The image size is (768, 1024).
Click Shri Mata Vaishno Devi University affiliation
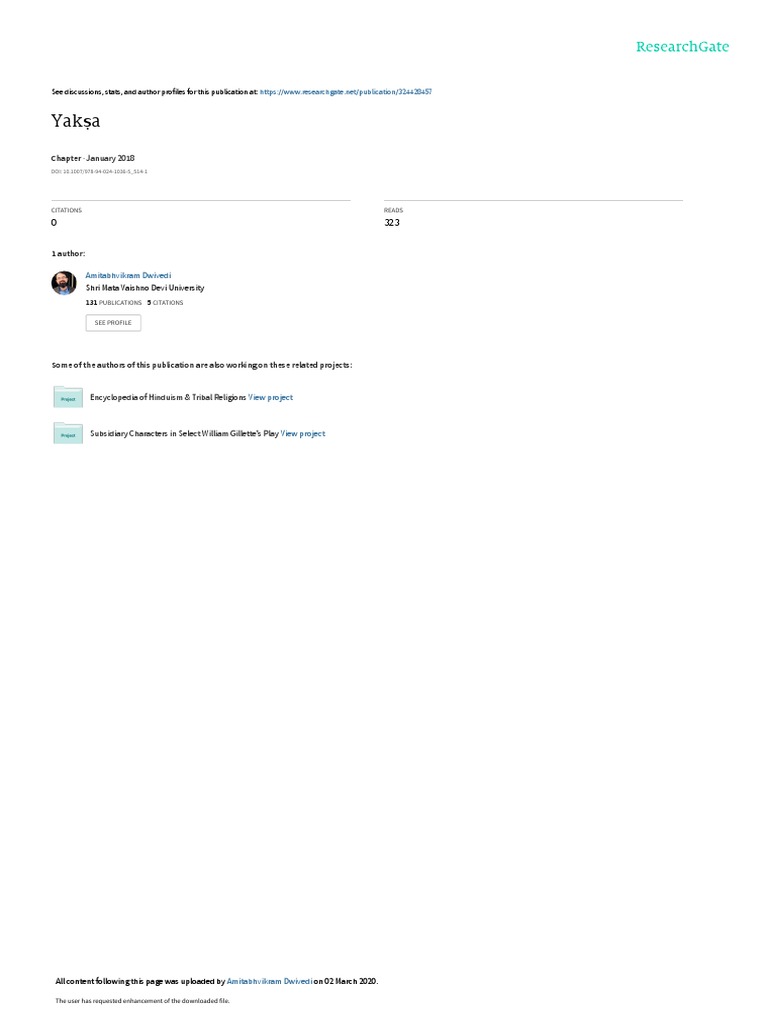[x=145, y=287]
